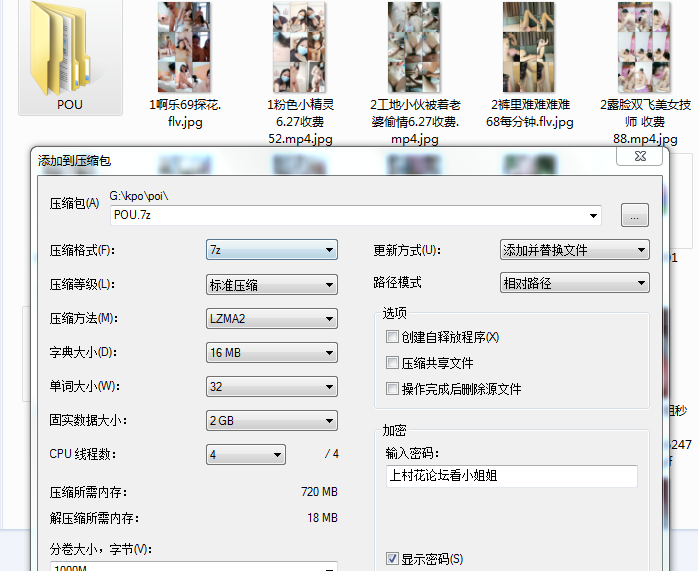Click inside the 输入密码 text field
This screenshot has width=698, height=571.
[510, 476]
